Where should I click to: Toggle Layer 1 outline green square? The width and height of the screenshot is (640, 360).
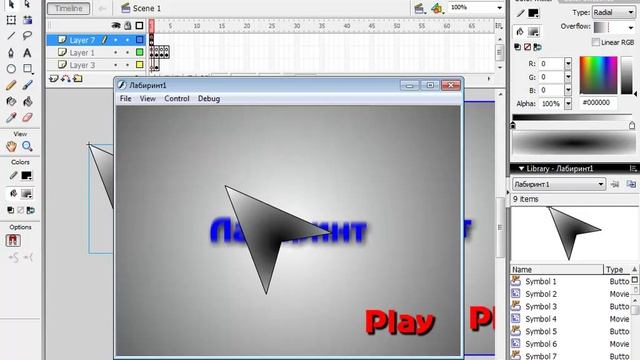click(x=140, y=52)
